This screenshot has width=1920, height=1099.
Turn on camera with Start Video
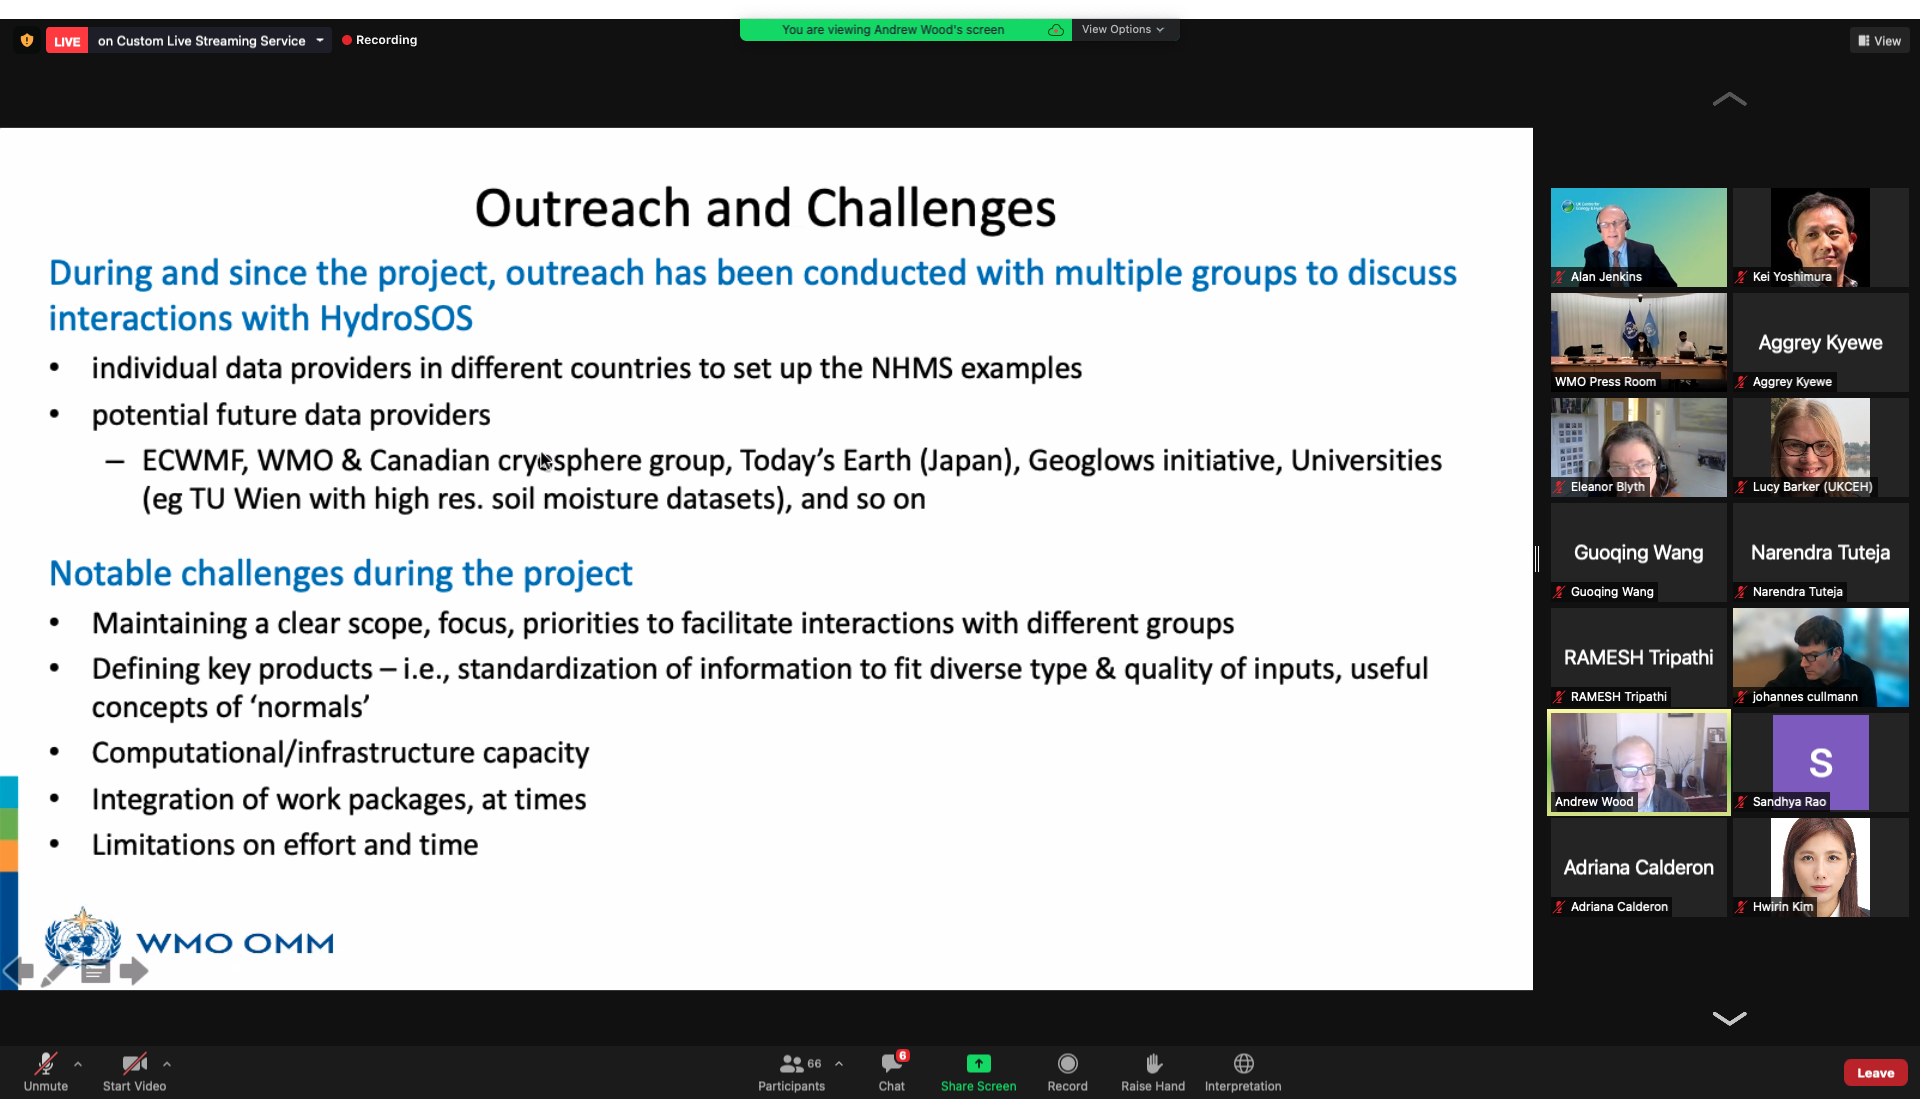click(134, 1072)
